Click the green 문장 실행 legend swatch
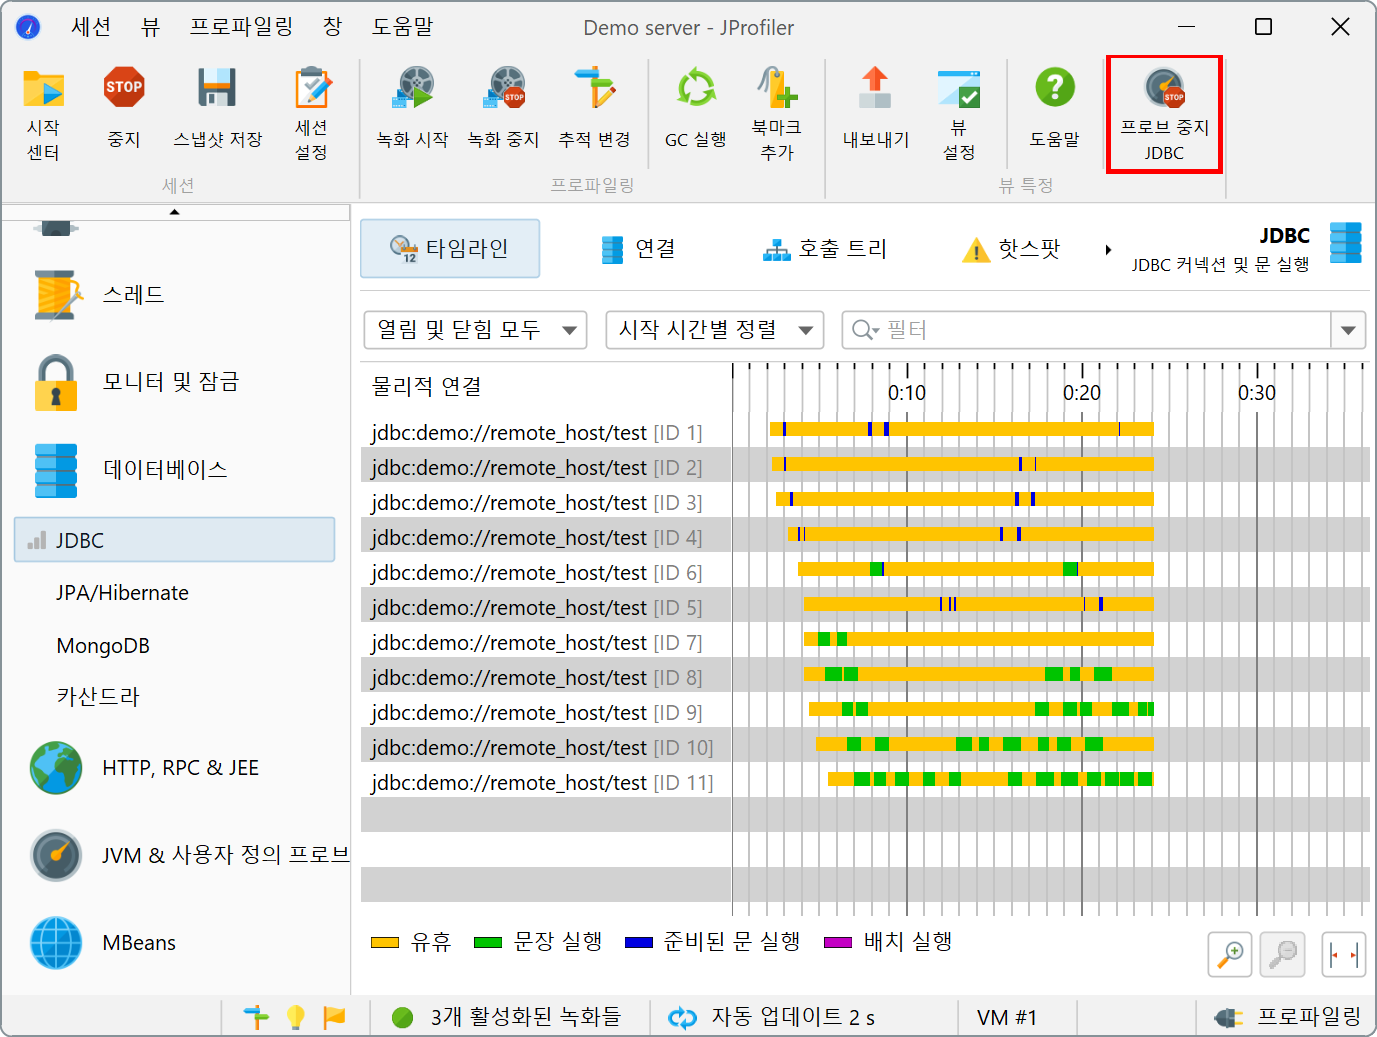This screenshot has height=1037, width=1377. point(488,942)
